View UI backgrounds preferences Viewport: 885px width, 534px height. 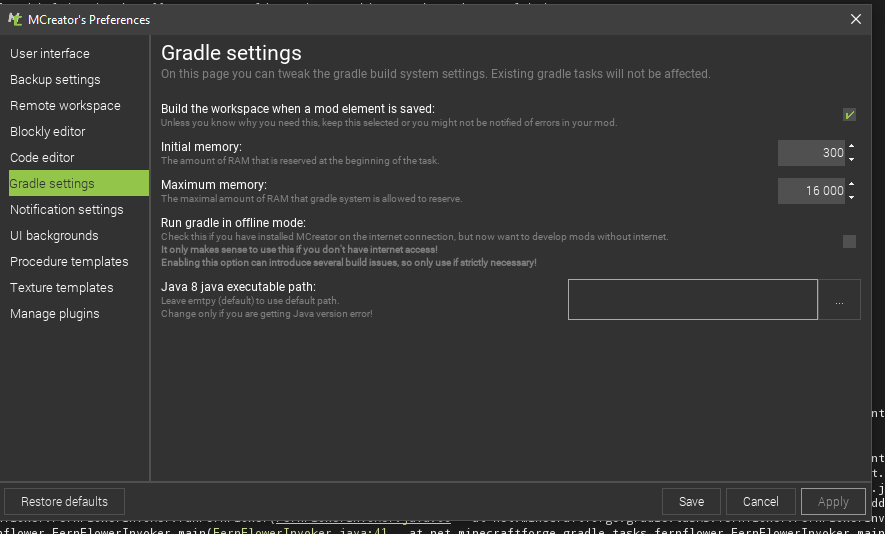click(54, 235)
